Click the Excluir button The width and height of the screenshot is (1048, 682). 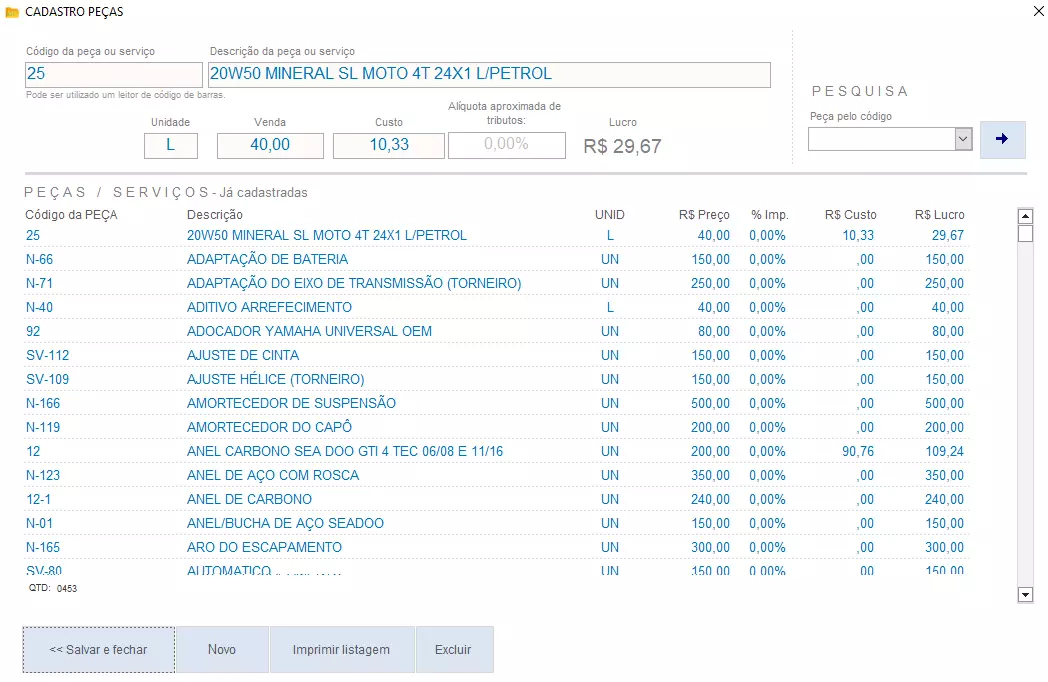453,649
